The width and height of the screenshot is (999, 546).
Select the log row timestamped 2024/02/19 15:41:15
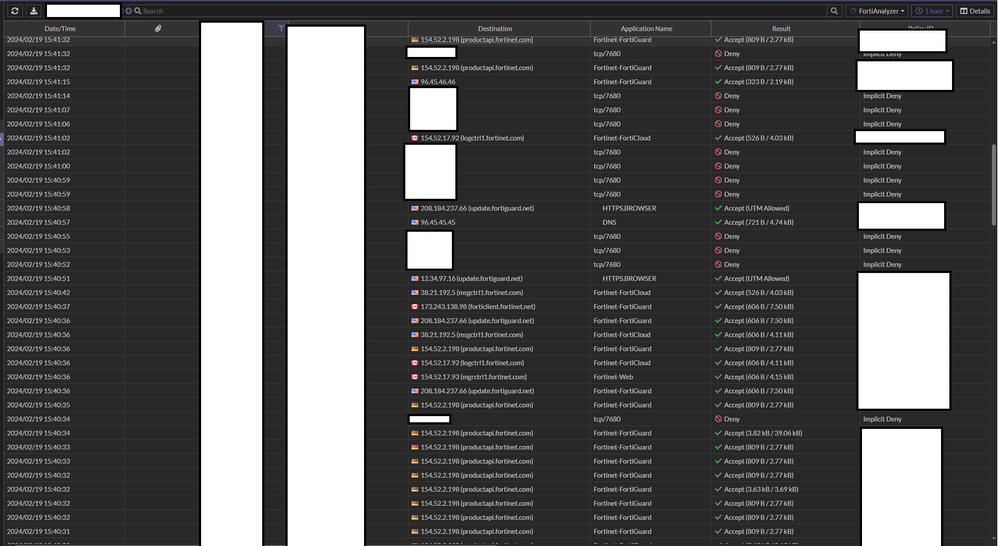point(497,82)
